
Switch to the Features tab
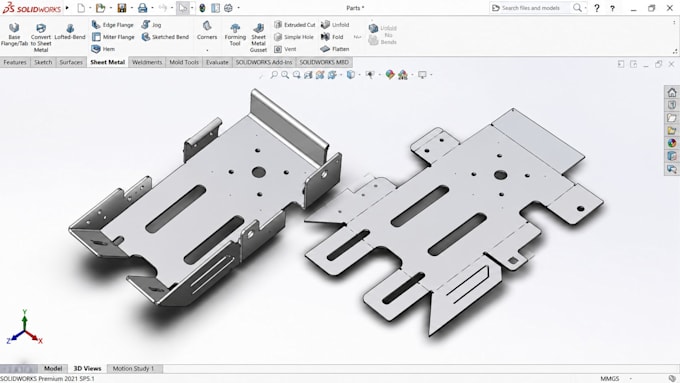(15, 62)
